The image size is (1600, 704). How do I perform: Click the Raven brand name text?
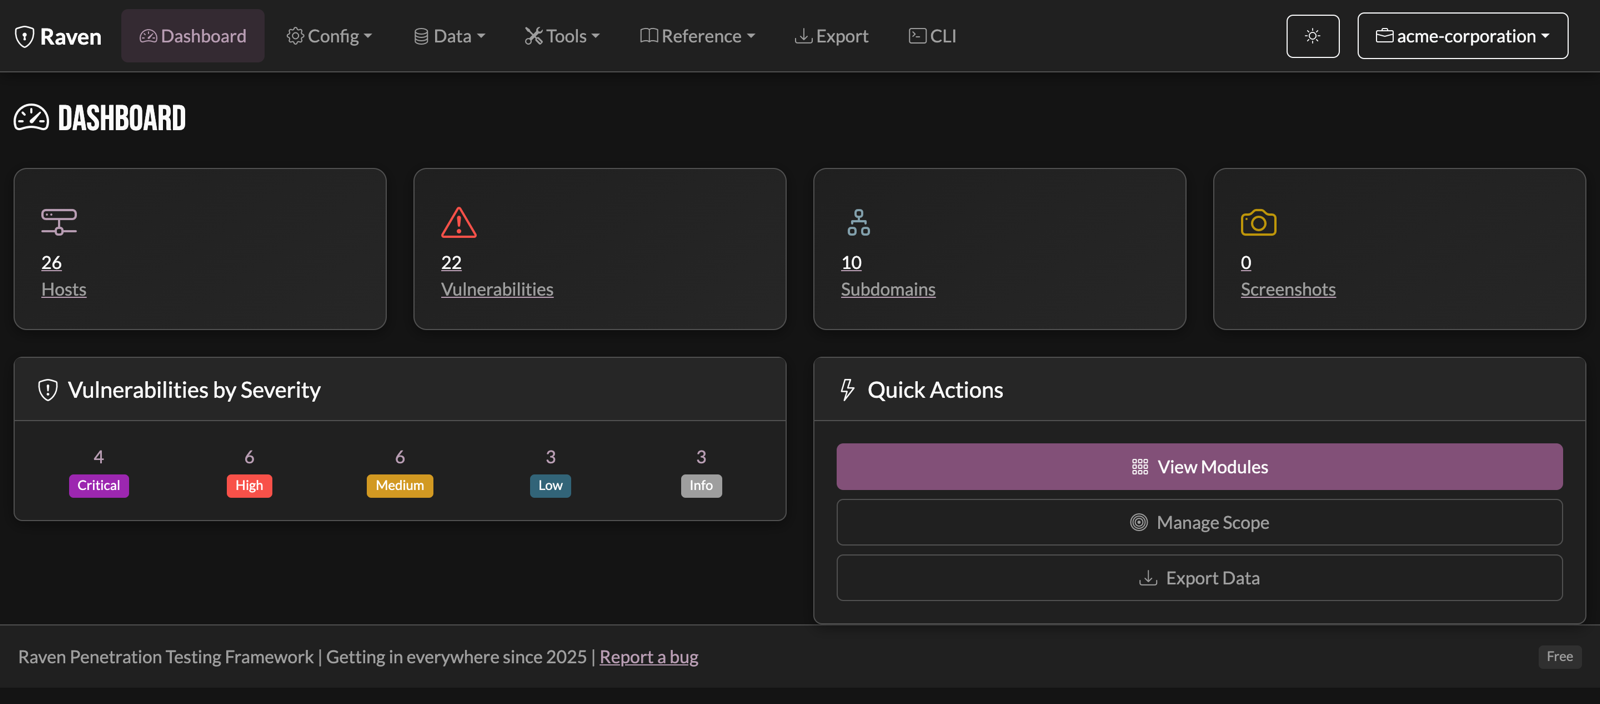point(71,37)
